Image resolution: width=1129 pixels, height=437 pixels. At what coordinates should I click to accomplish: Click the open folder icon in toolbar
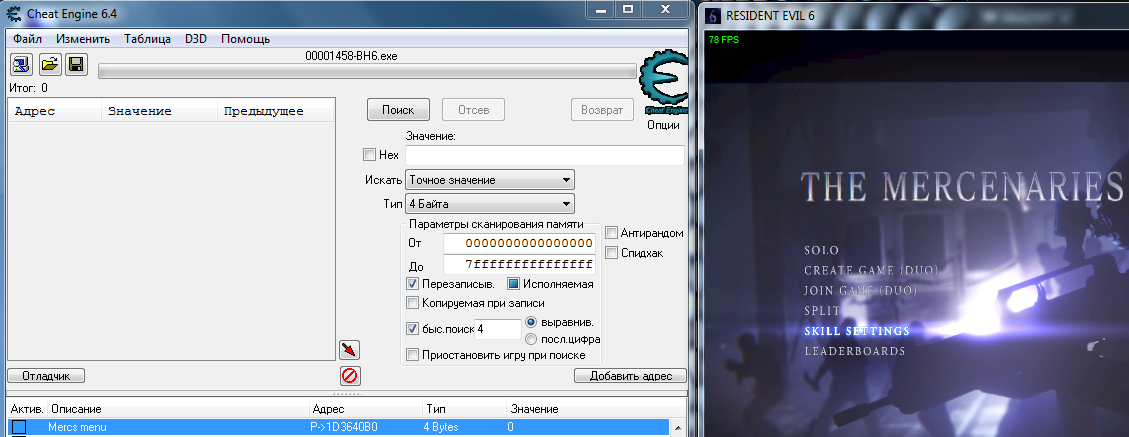pos(48,65)
